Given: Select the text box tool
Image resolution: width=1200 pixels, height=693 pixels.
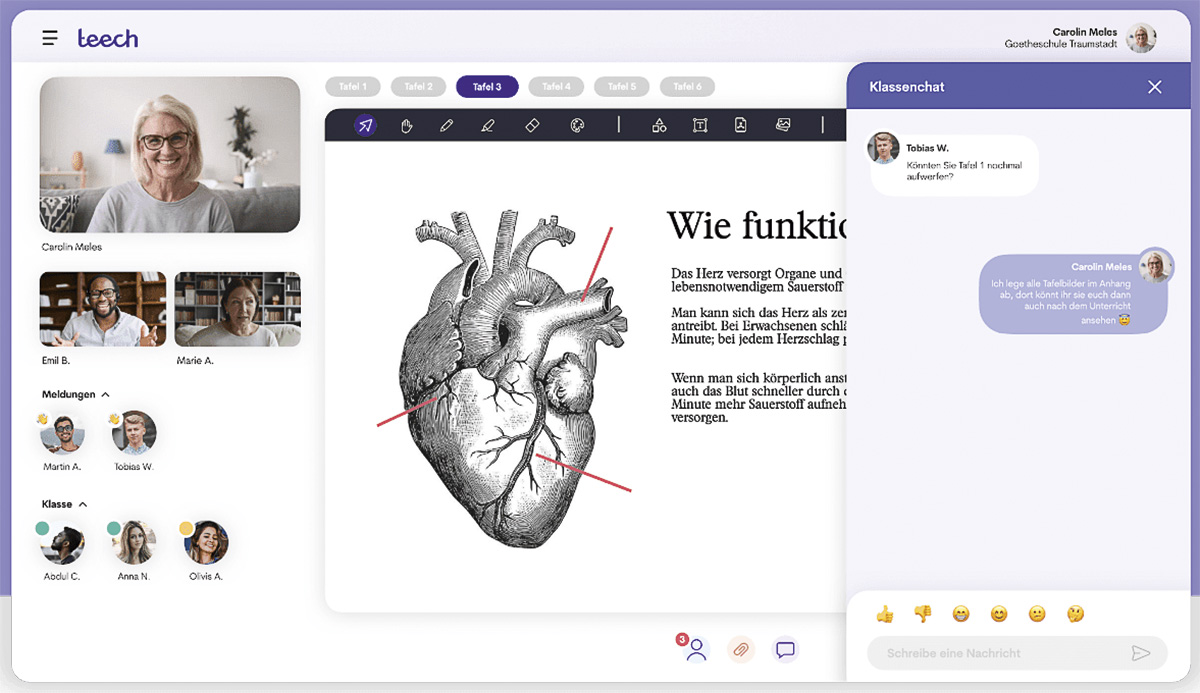Looking at the screenshot, I should pyautogui.click(x=700, y=125).
